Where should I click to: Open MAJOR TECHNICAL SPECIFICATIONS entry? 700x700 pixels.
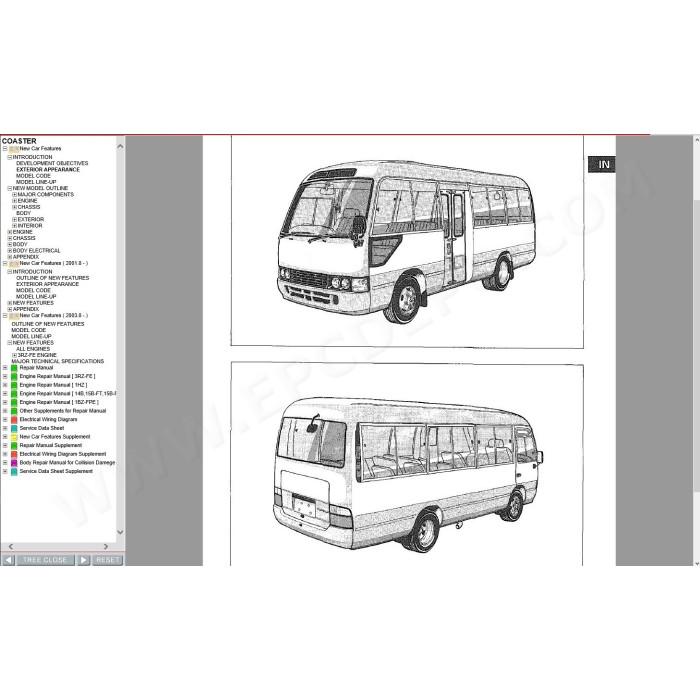(58, 362)
